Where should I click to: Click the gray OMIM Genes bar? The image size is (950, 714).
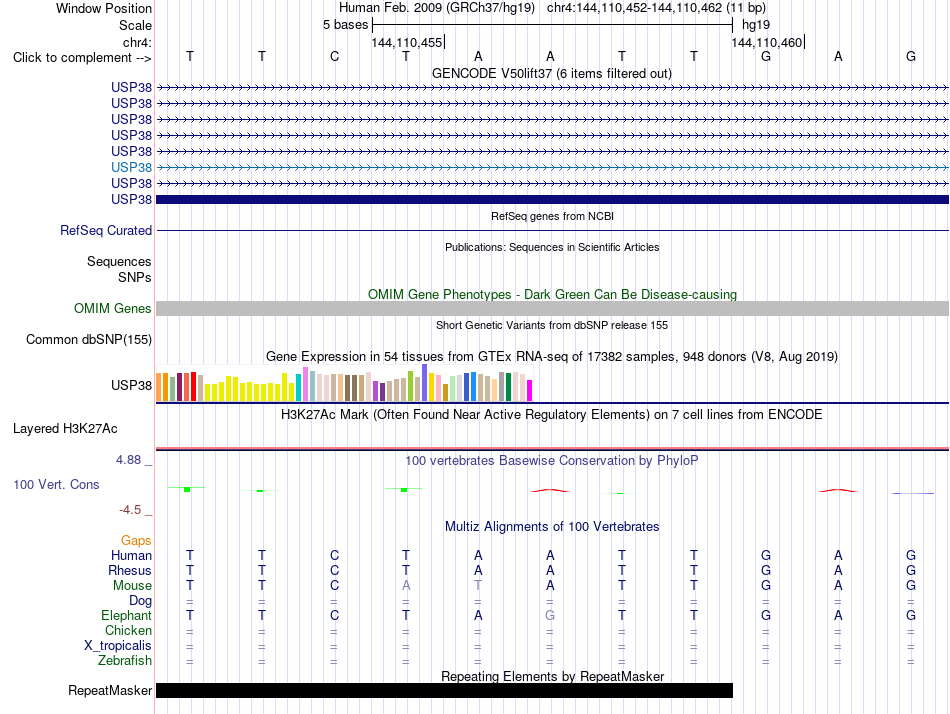click(x=552, y=309)
